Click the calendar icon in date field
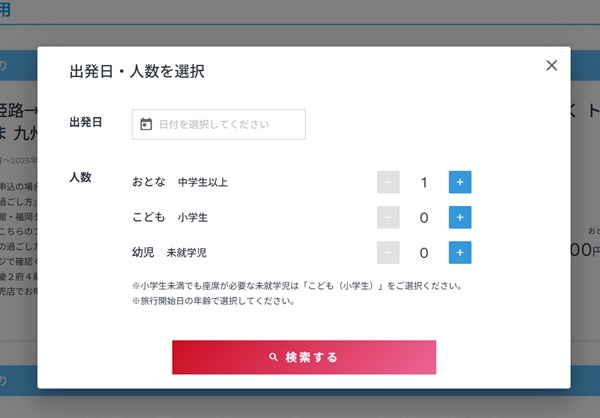The width and height of the screenshot is (600, 418). [x=146, y=124]
